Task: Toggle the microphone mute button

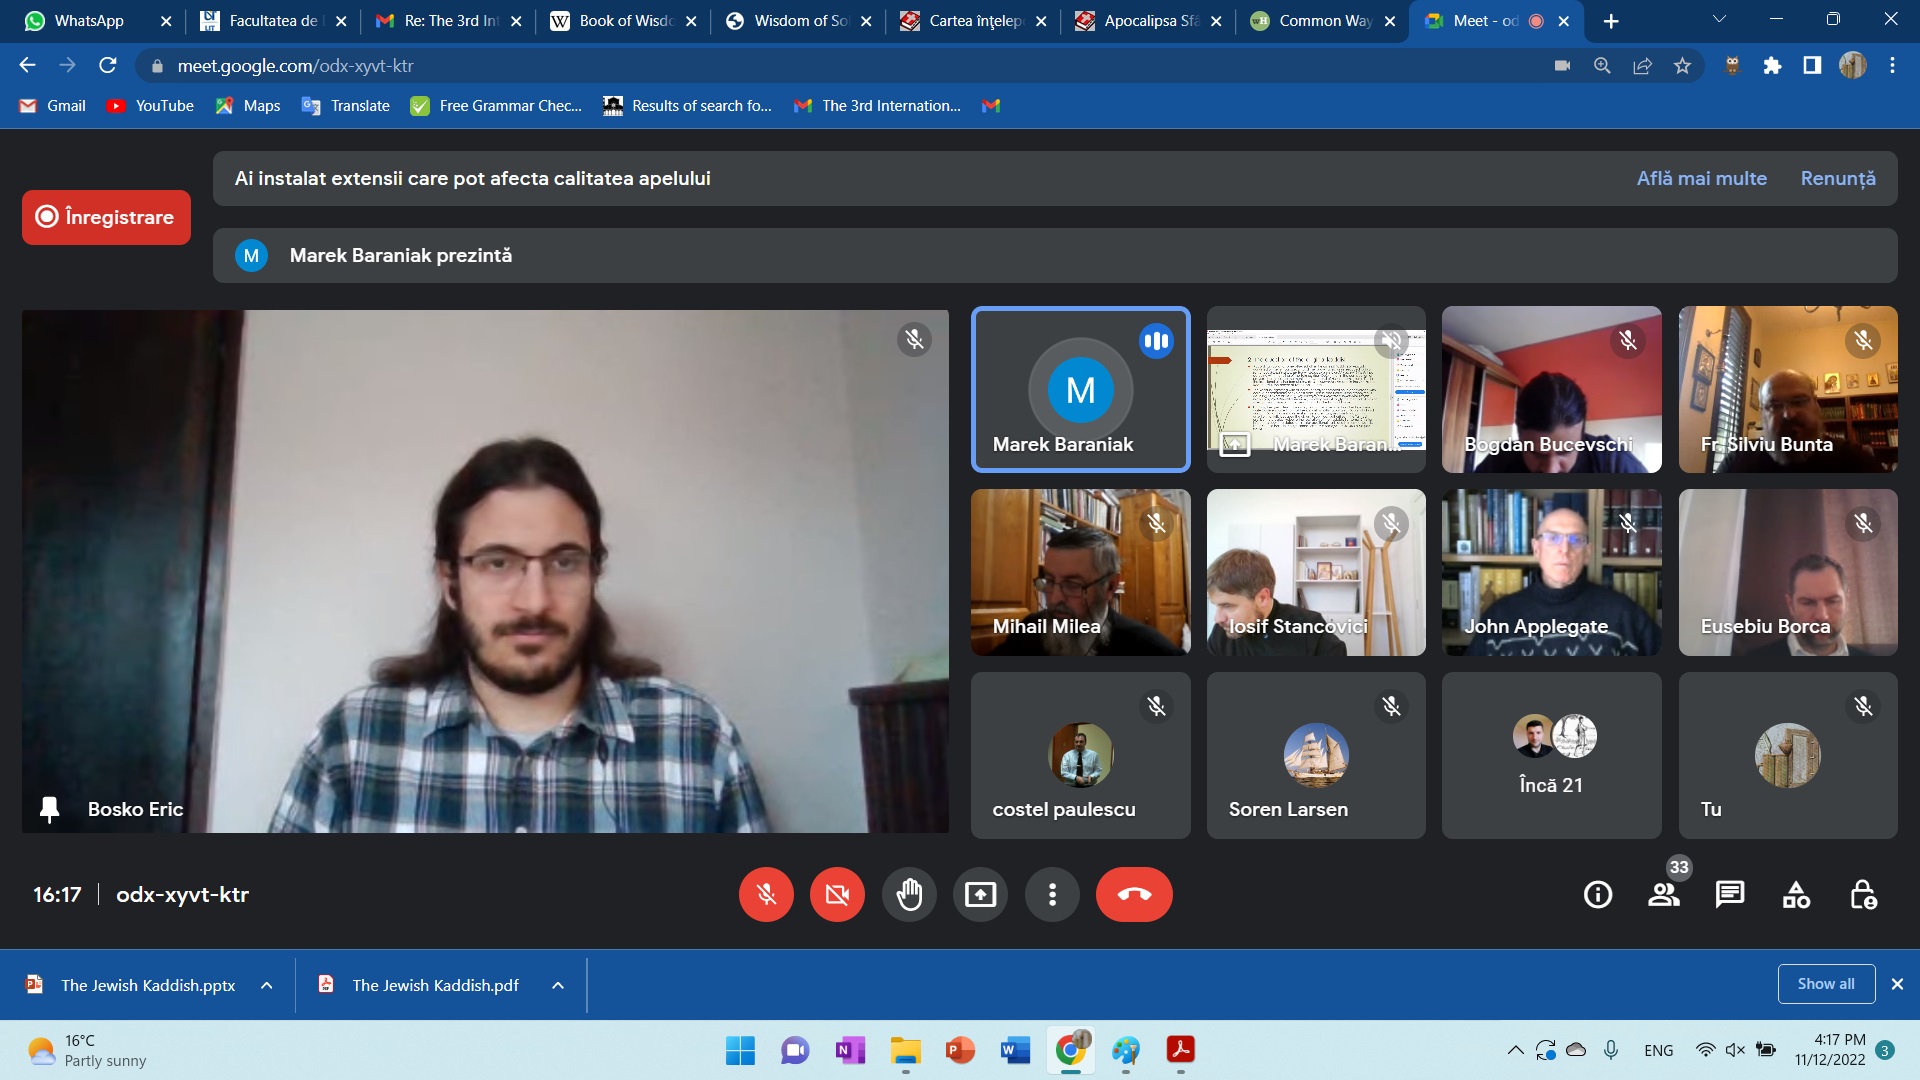Action: pos(766,894)
